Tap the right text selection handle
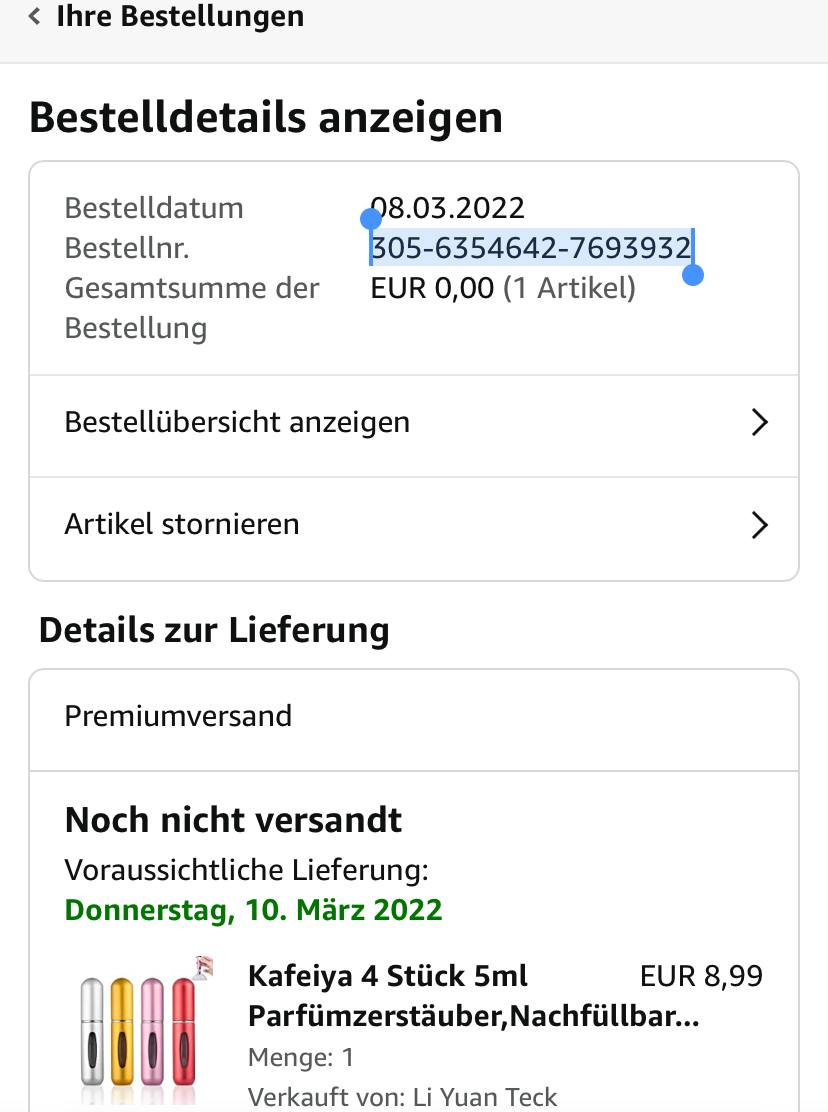The height and width of the screenshot is (1112, 828). [x=692, y=274]
